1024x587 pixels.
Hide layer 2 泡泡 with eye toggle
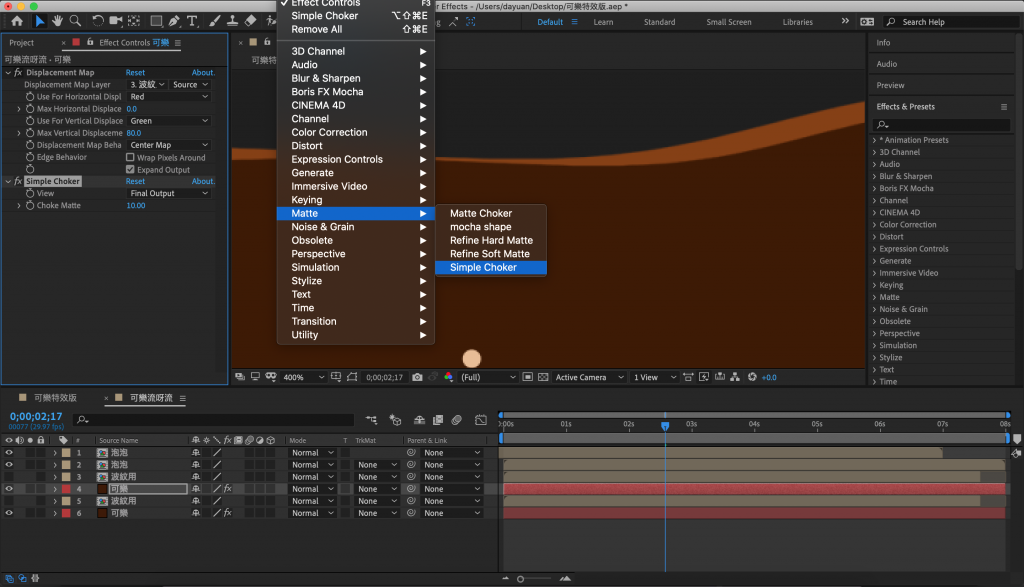(x=9, y=465)
